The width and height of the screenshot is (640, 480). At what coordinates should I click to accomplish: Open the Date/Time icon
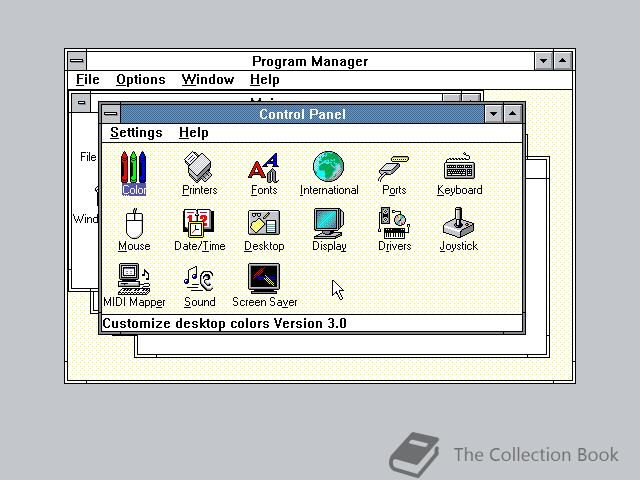pos(199,229)
